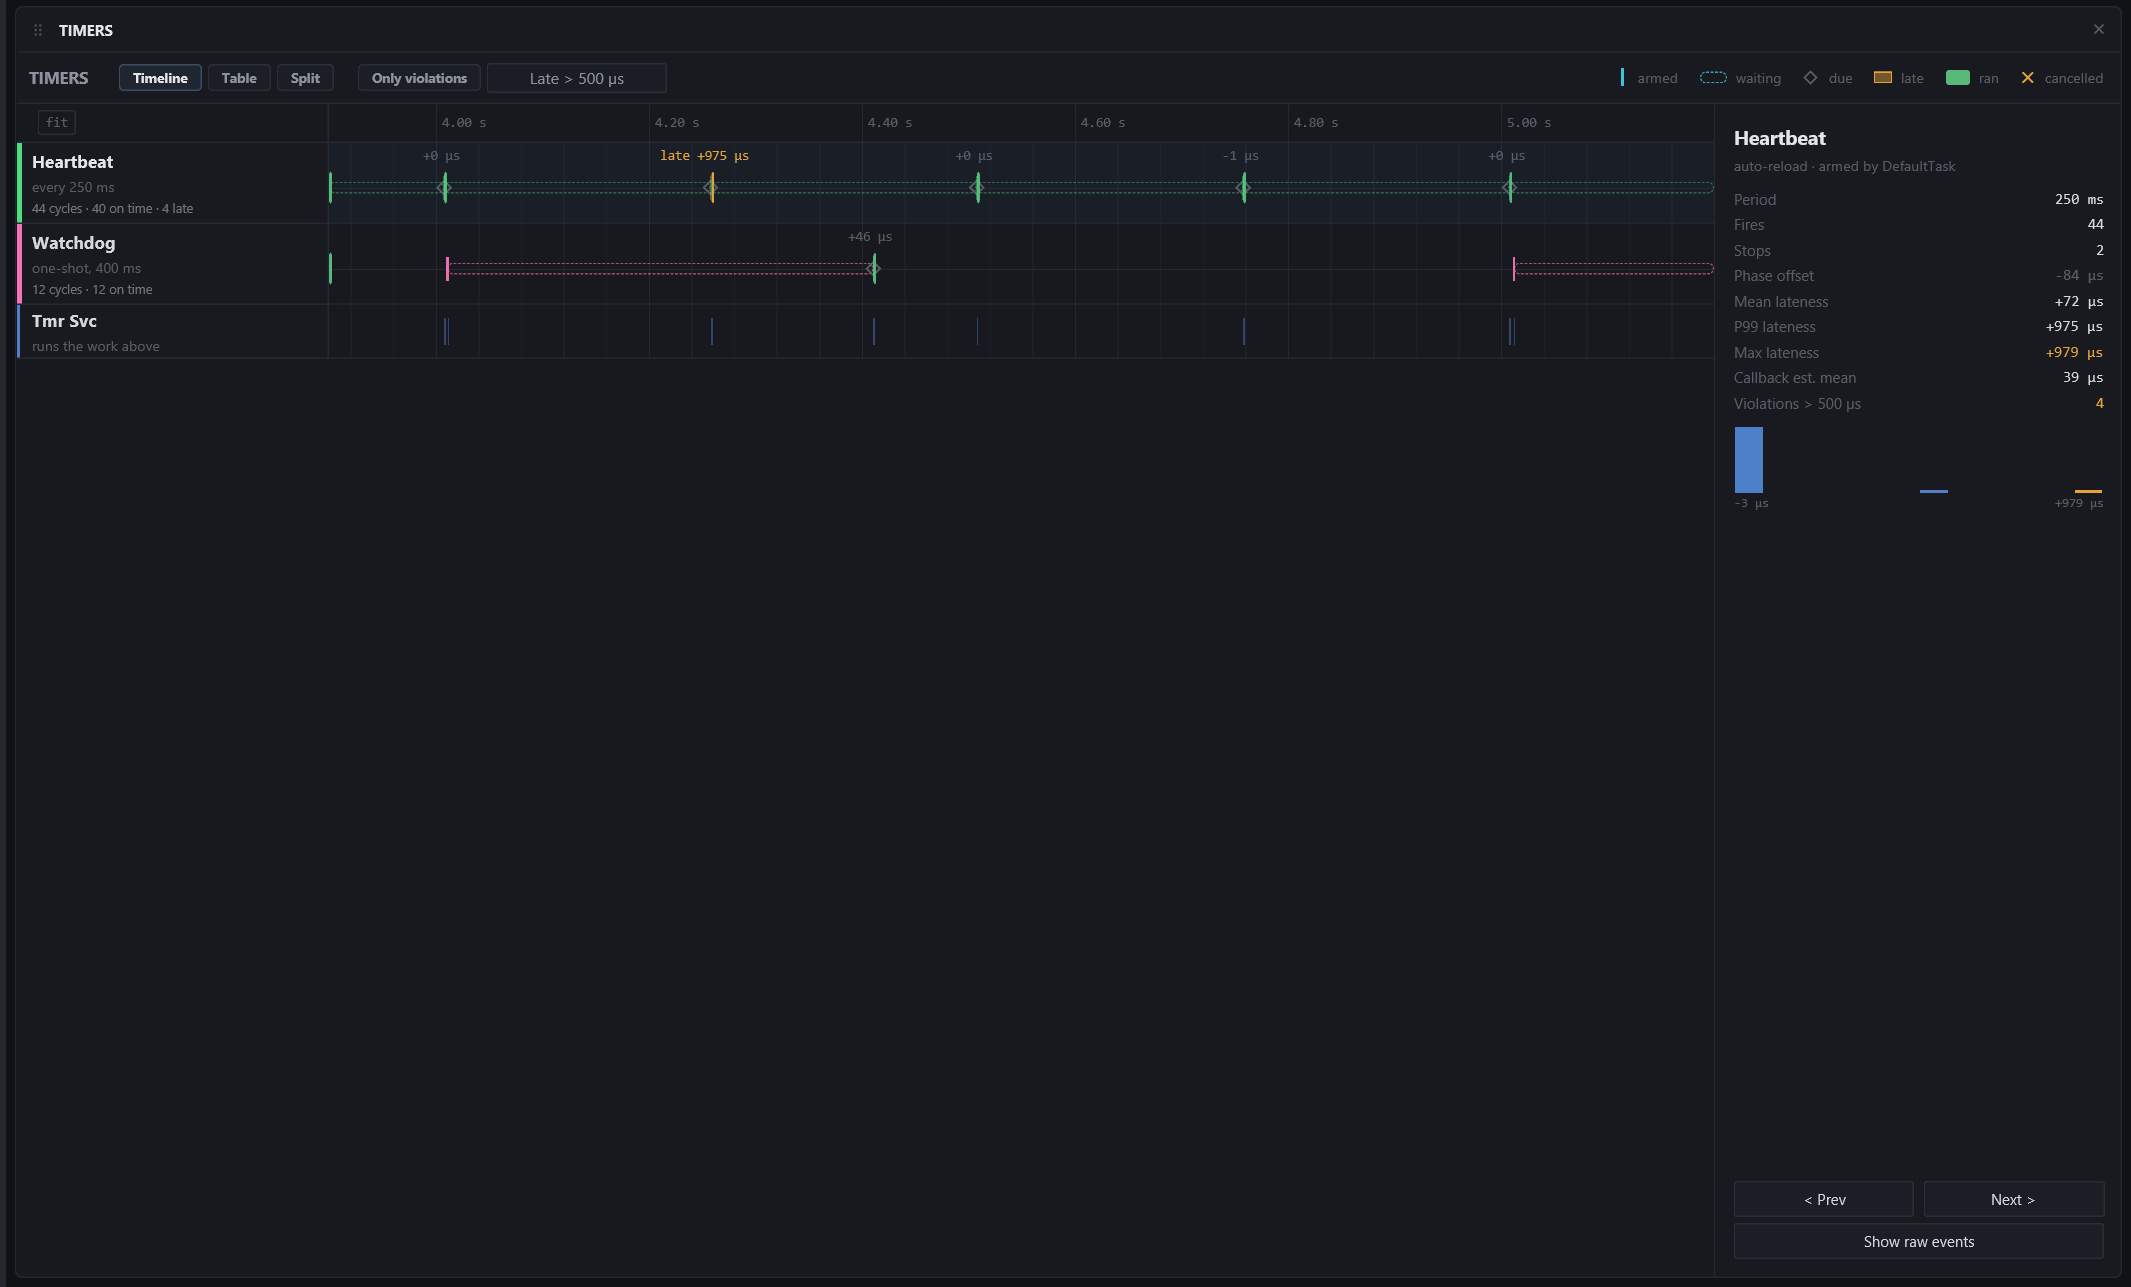Select the Heartbeat marker near 4.50 s
This screenshot has width=2131, height=1287.
click(x=977, y=187)
